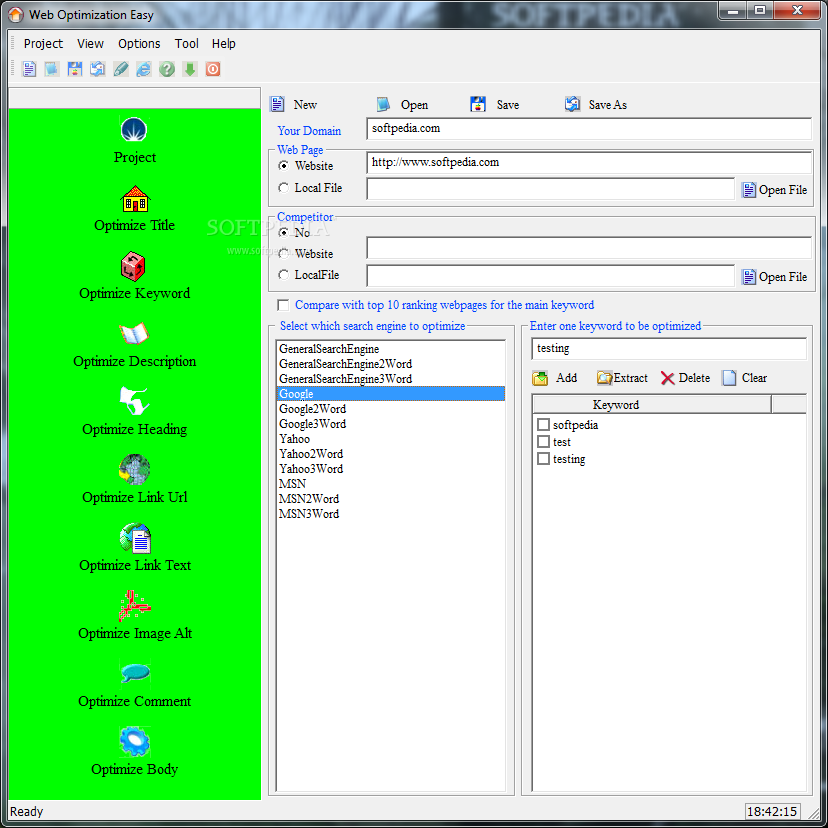828x828 pixels.
Task: Open the Project section in sidebar
Action: [134, 130]
